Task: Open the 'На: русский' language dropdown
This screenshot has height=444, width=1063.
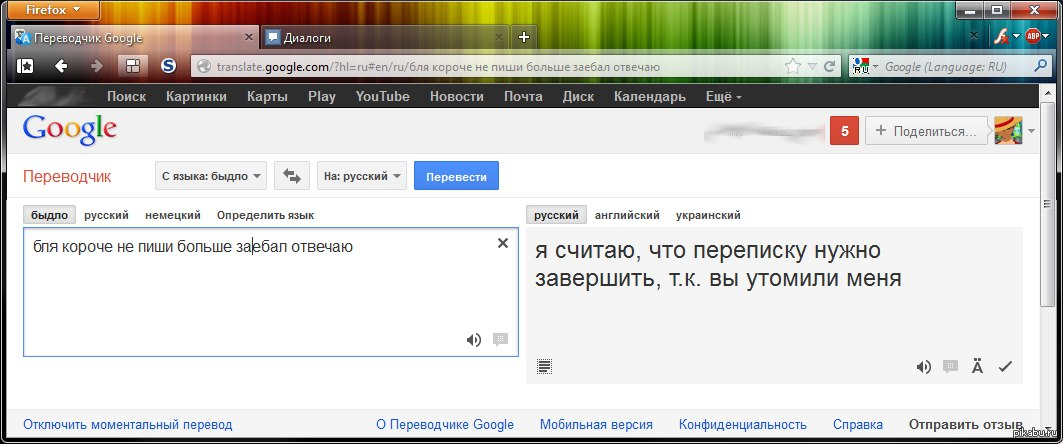Action: [x=361, y=176]
